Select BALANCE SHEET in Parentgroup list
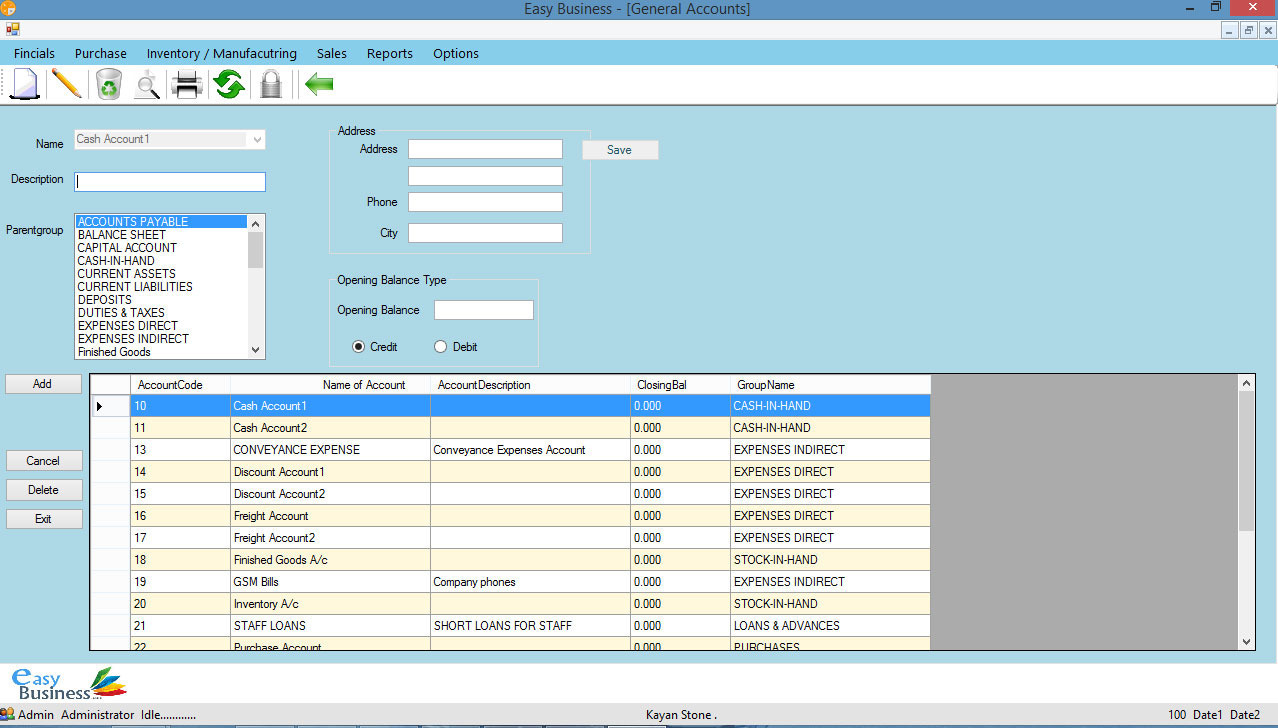The image size is (1278, 728). pos(161,235)
